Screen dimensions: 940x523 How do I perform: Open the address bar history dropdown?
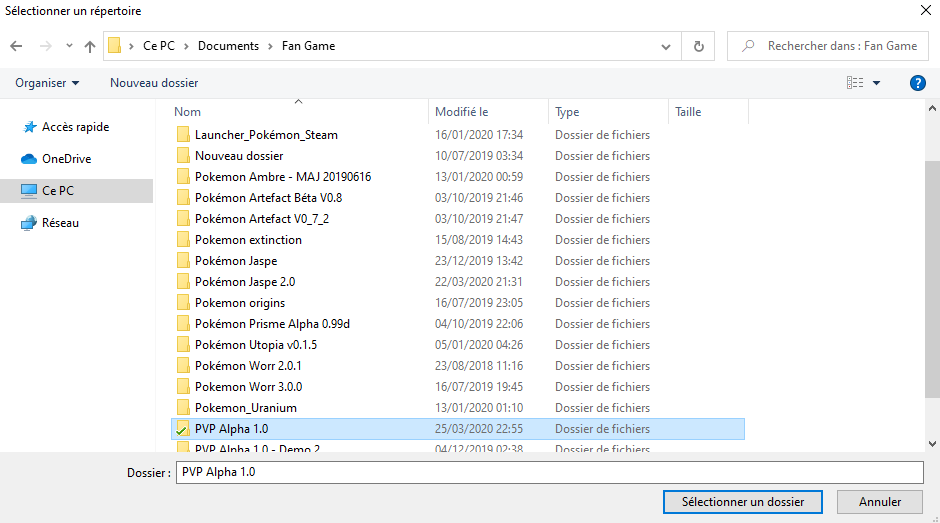tap(665, 46)
